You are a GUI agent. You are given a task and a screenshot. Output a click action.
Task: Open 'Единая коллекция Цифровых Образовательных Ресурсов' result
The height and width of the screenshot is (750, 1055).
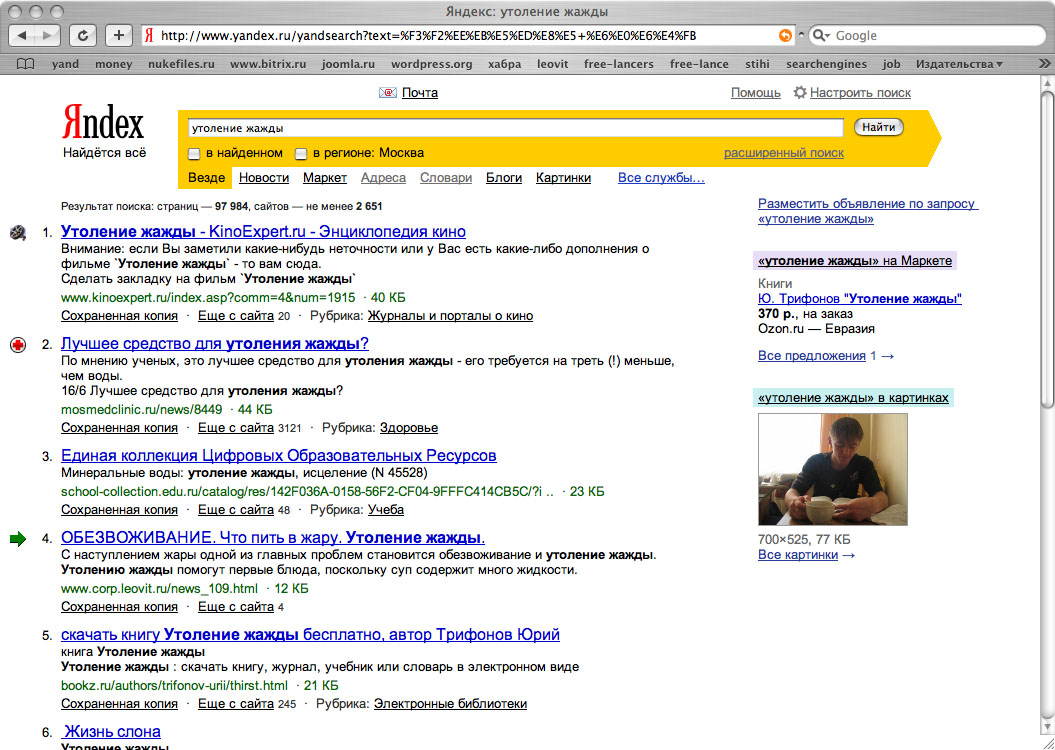click(279, 455)
